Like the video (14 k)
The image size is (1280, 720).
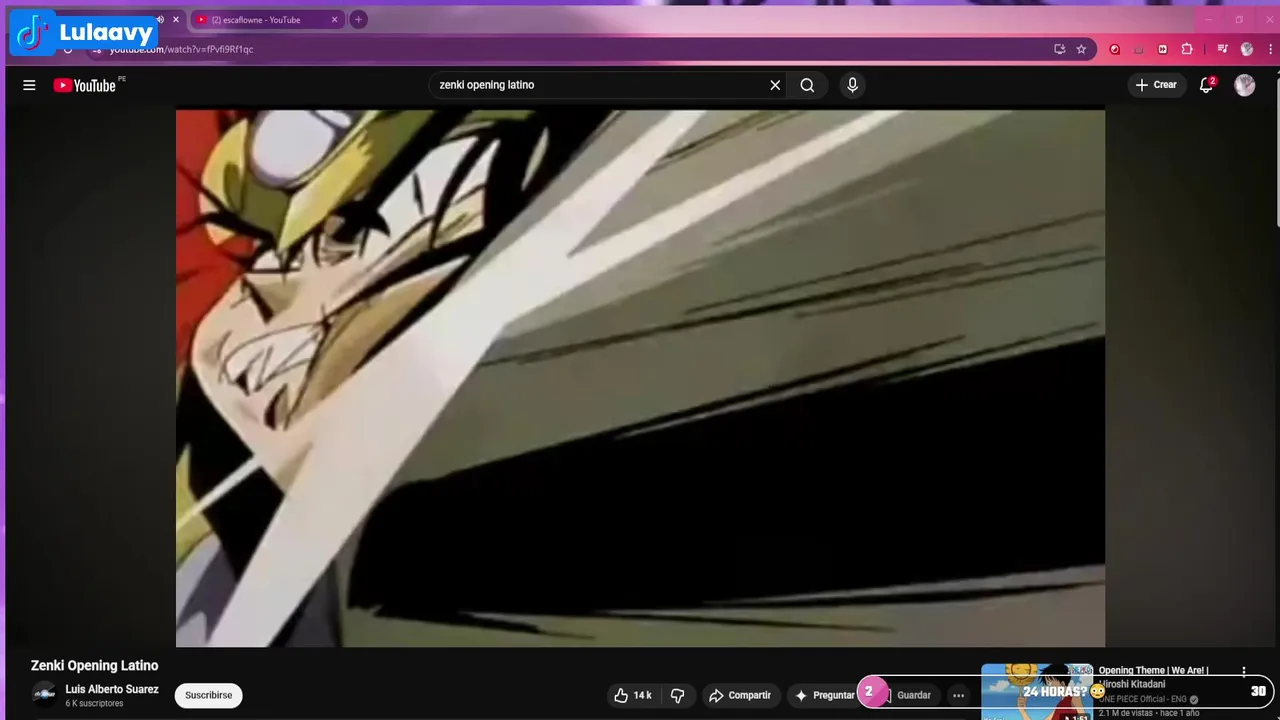pyautogui.click(x=632, y=695)
